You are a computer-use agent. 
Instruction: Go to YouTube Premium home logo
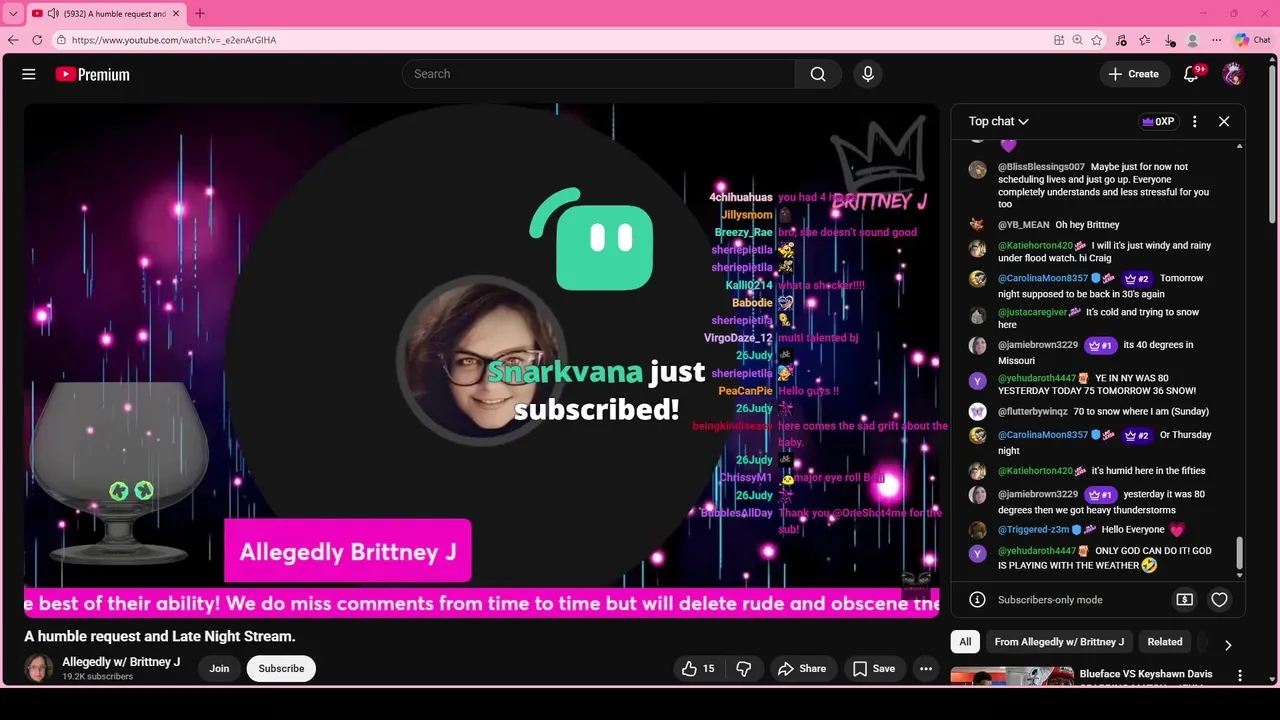click(x=92, y=74)
